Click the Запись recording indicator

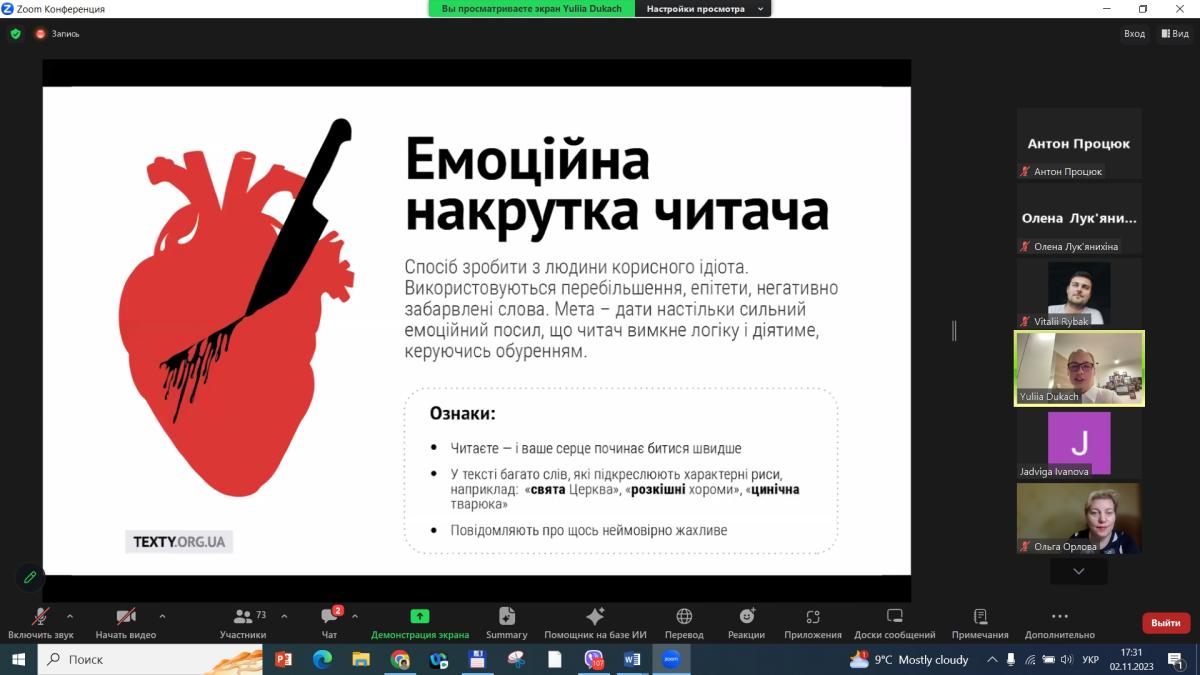coord(57,33)
